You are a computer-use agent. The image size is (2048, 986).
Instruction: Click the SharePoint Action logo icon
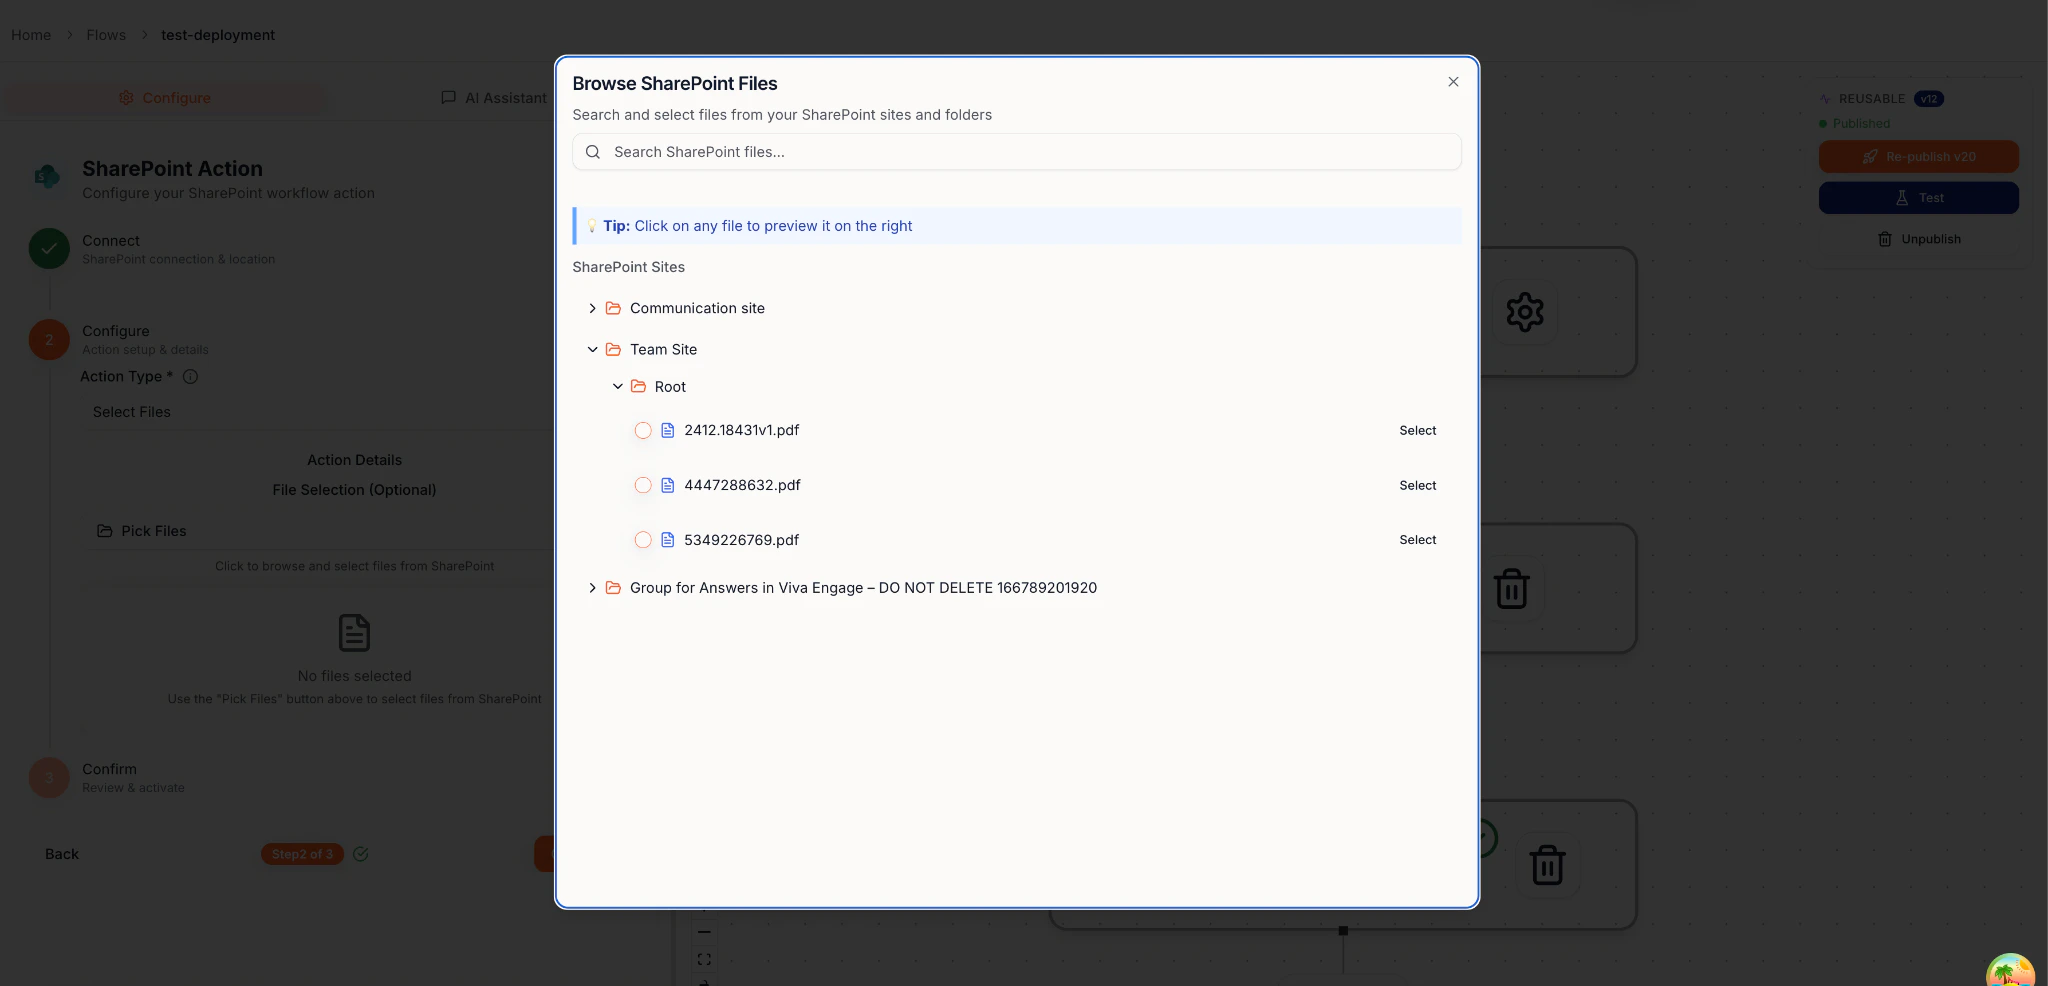pos(47,177)
